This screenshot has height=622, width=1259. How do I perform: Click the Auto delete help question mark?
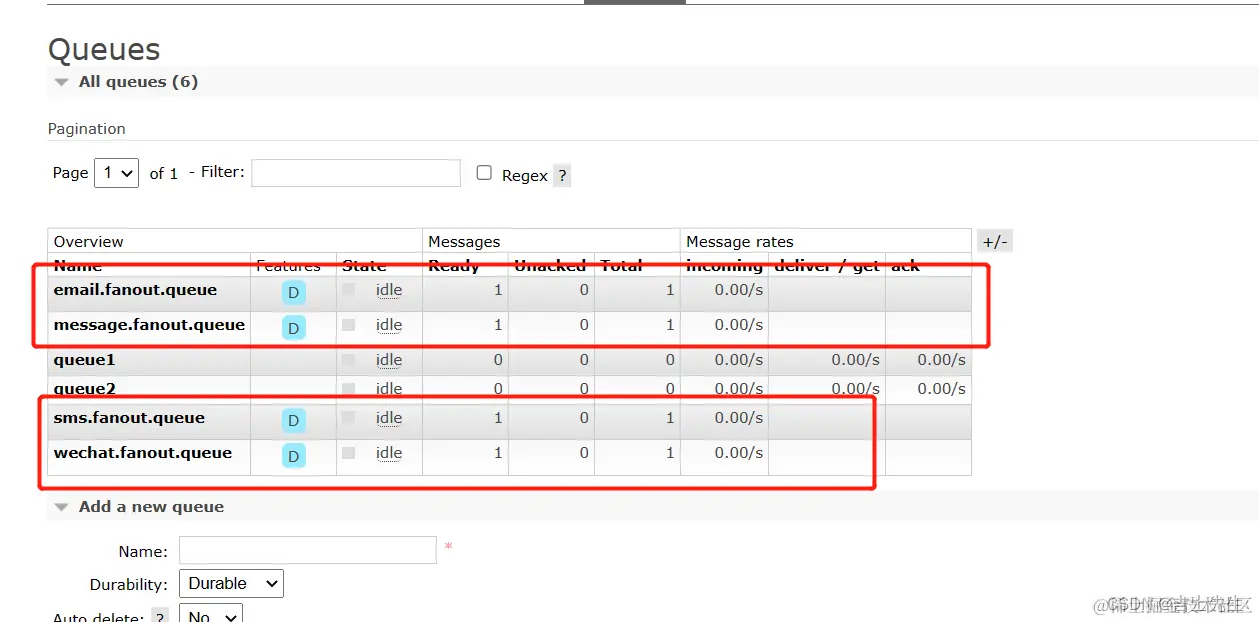159,617
